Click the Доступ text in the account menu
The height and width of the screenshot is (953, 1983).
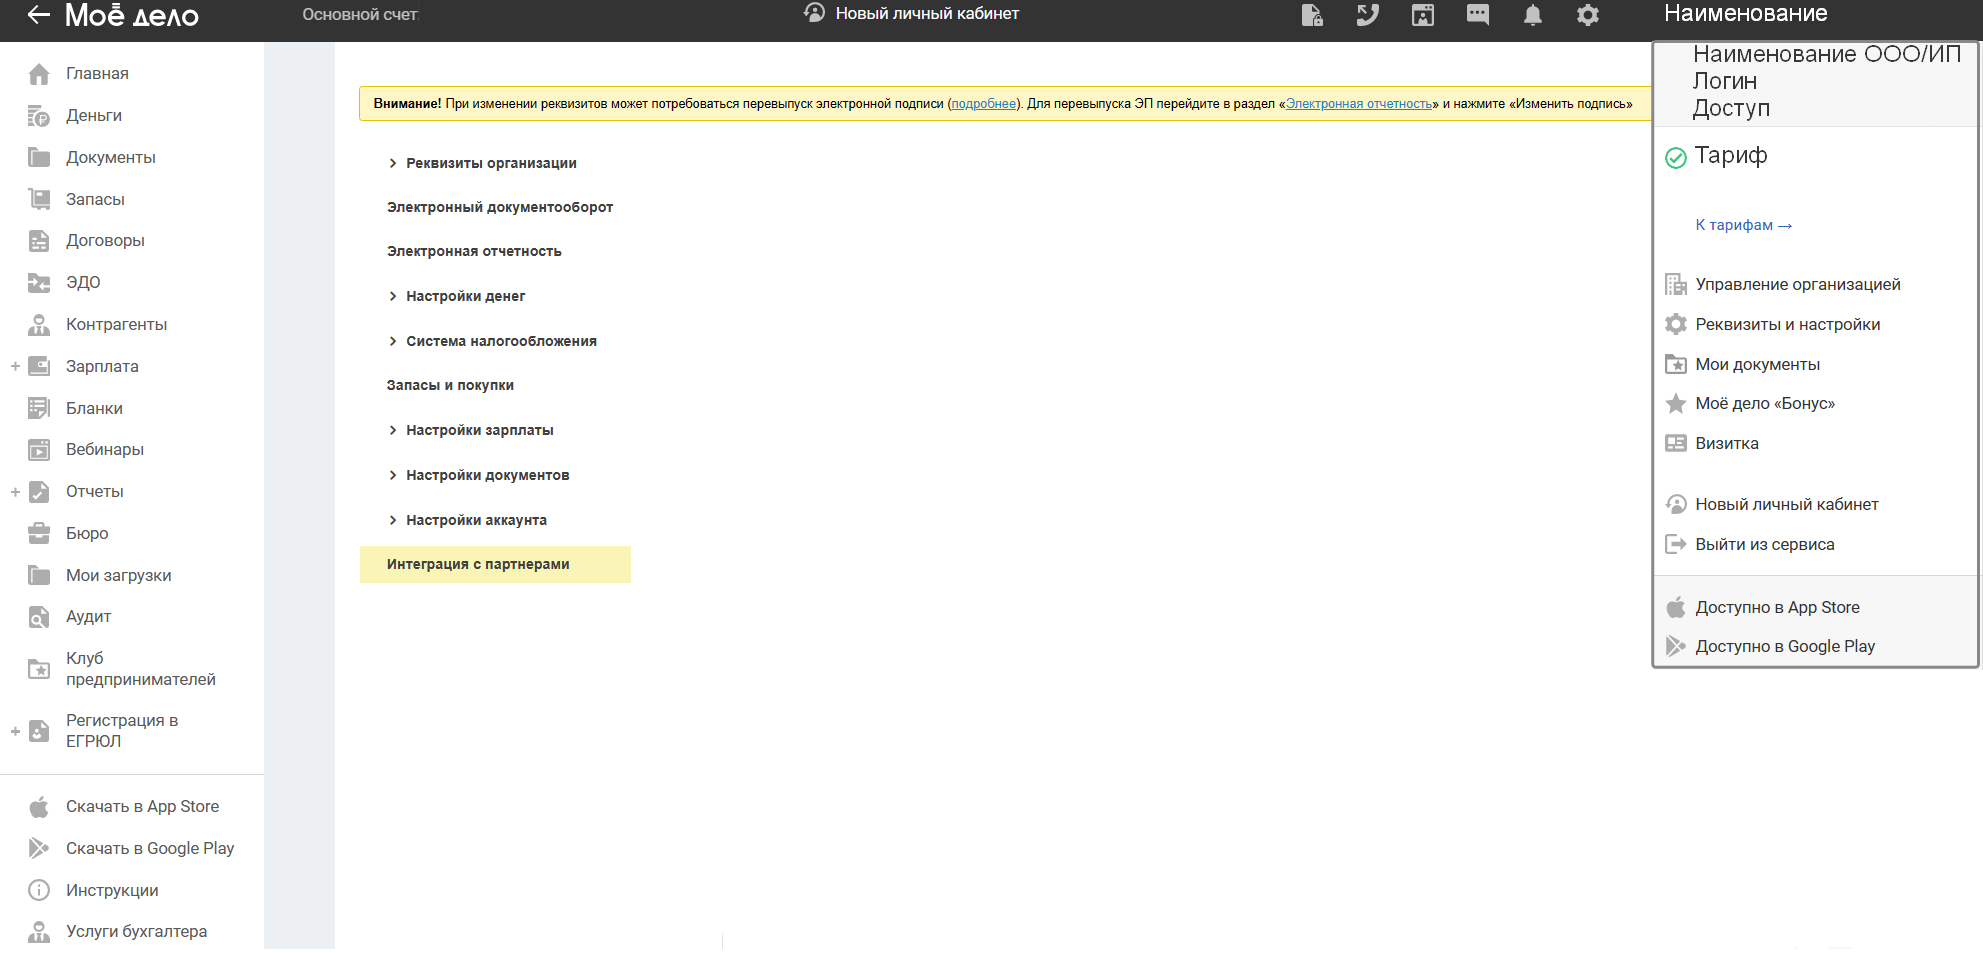tap(1731, 108)
